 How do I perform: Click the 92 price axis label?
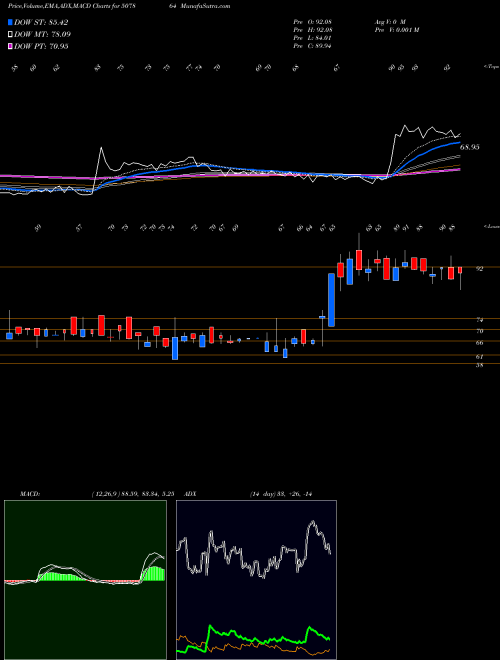479,268
